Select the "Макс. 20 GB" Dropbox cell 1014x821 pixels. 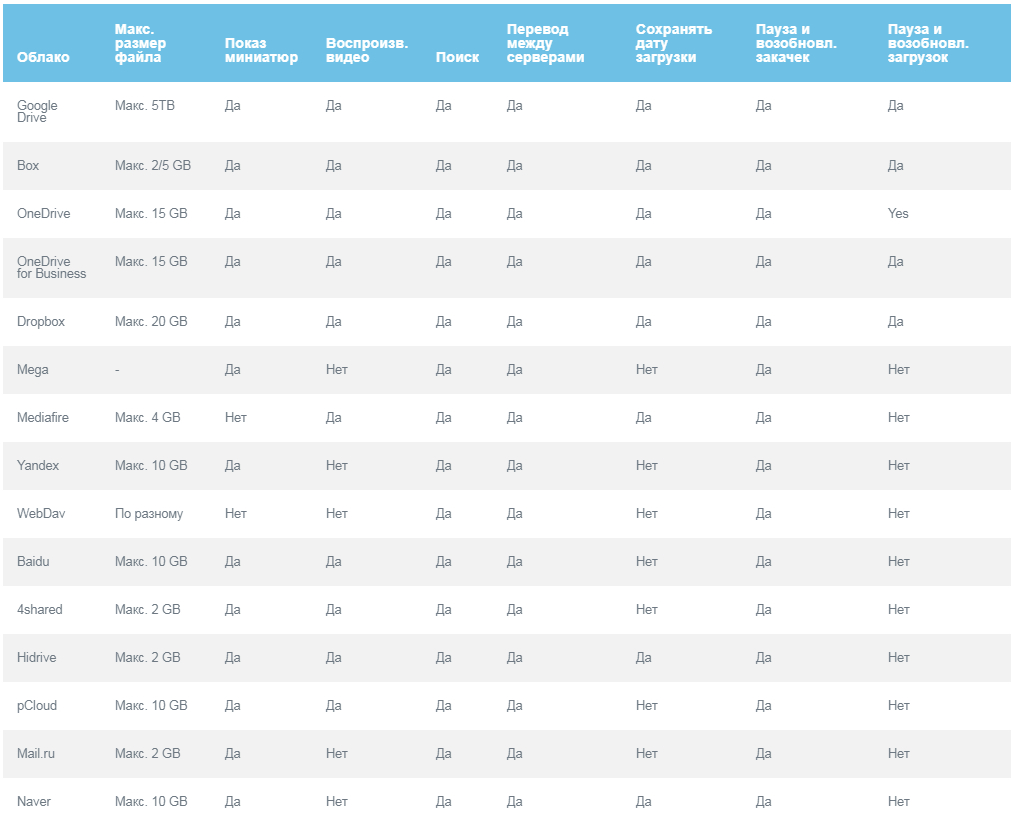(151, 321)
